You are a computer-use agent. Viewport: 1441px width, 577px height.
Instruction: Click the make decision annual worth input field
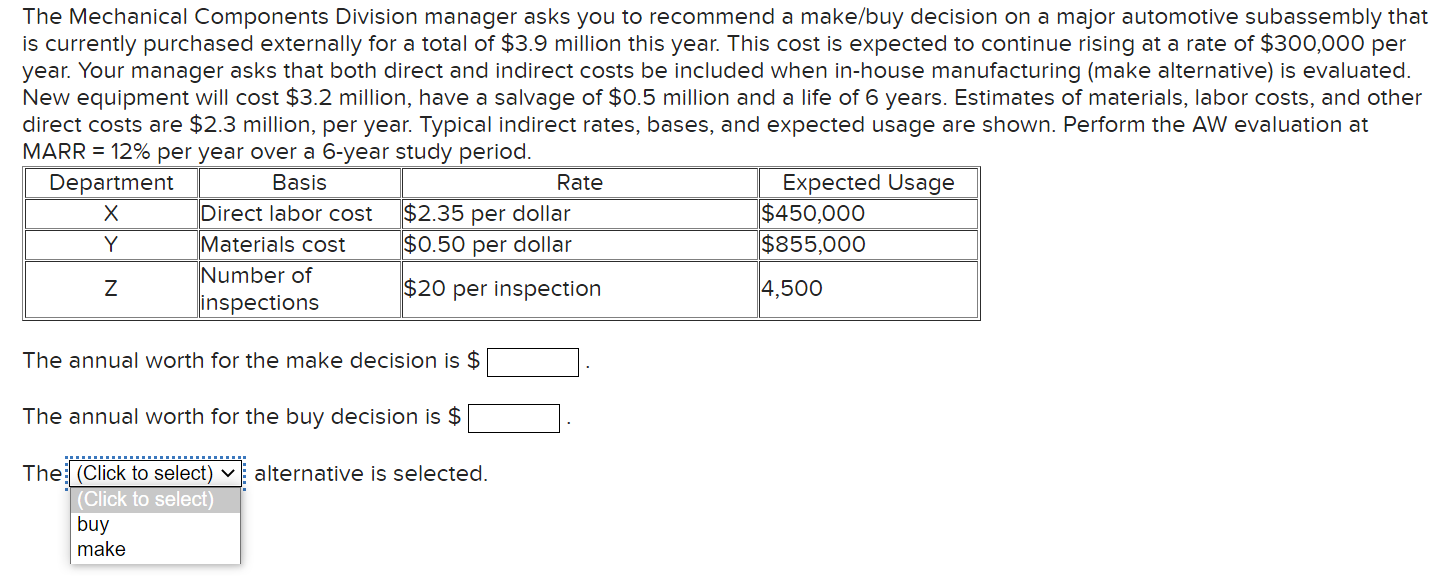(532, 362)
